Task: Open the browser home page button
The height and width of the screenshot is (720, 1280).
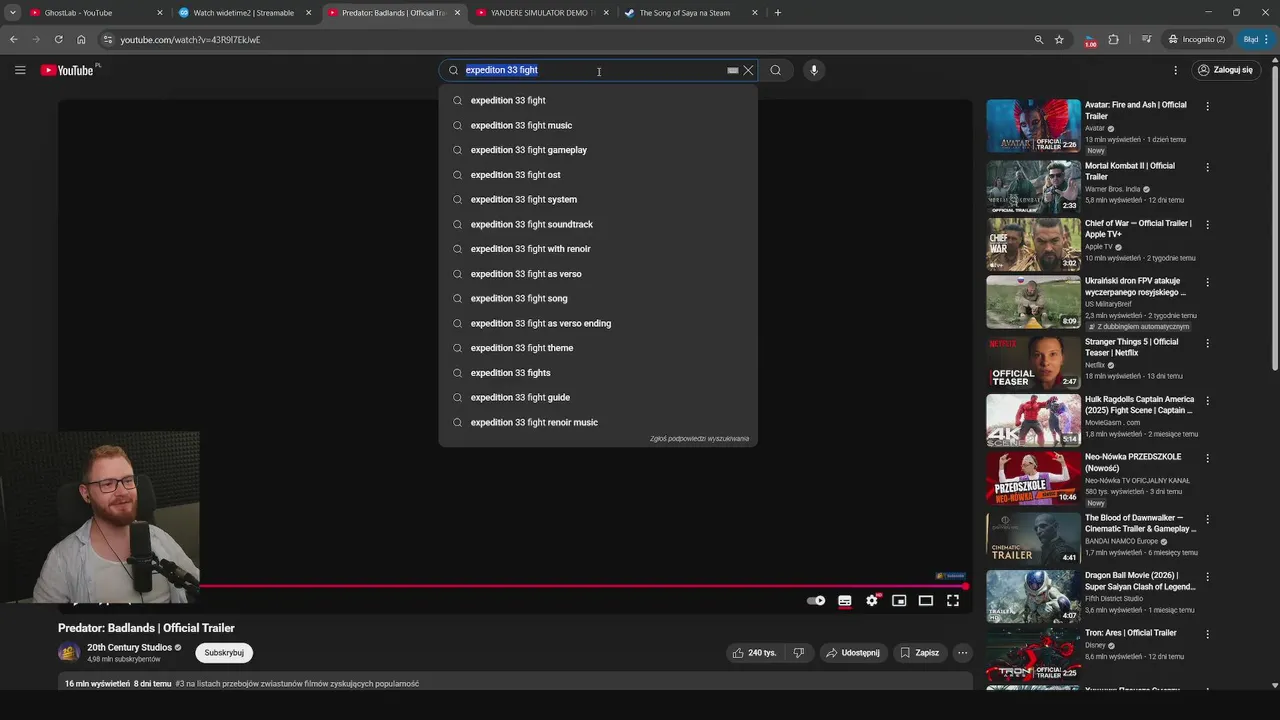Action: tap(81, 39)
